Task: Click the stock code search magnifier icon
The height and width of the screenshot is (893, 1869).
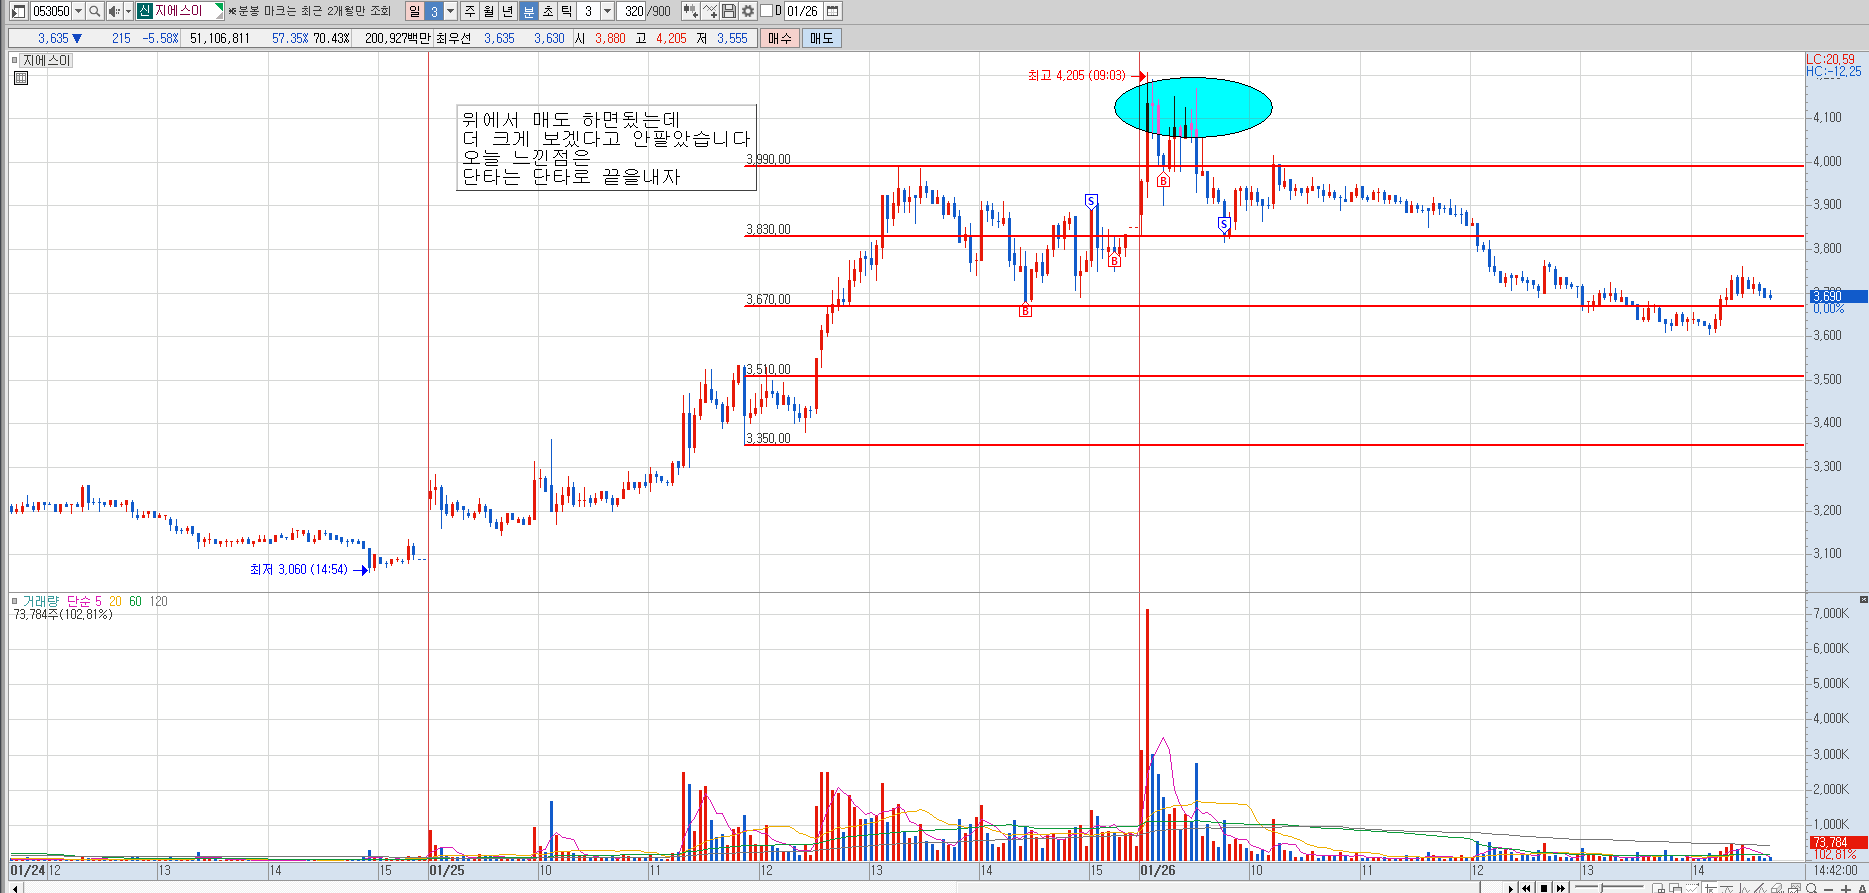Action: point(94,11)
